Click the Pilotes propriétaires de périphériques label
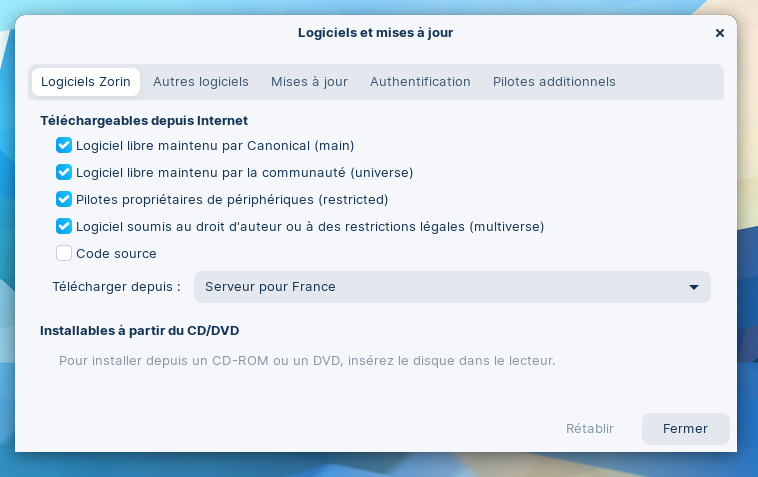This screenshot has width=758, height=477. coord(232,199)
